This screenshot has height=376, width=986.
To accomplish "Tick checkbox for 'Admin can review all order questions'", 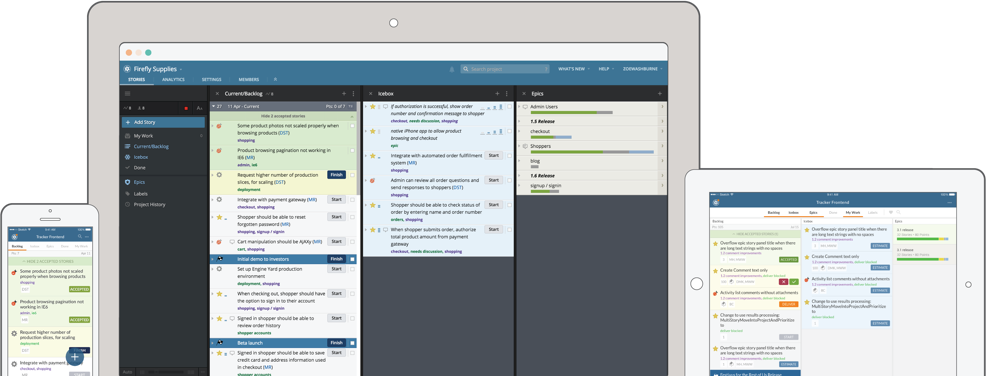I will (509, 180).
